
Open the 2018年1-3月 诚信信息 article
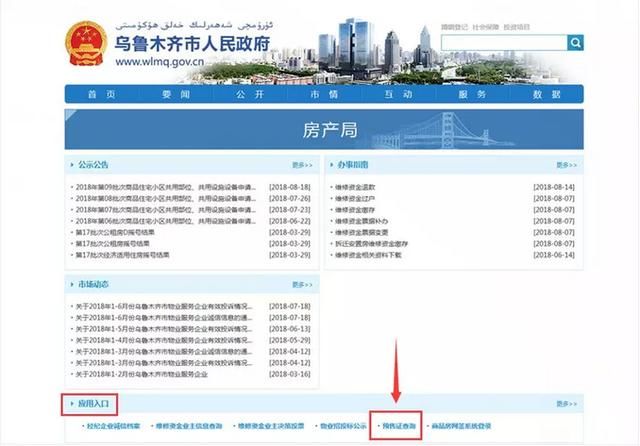[x=164, y=352]
